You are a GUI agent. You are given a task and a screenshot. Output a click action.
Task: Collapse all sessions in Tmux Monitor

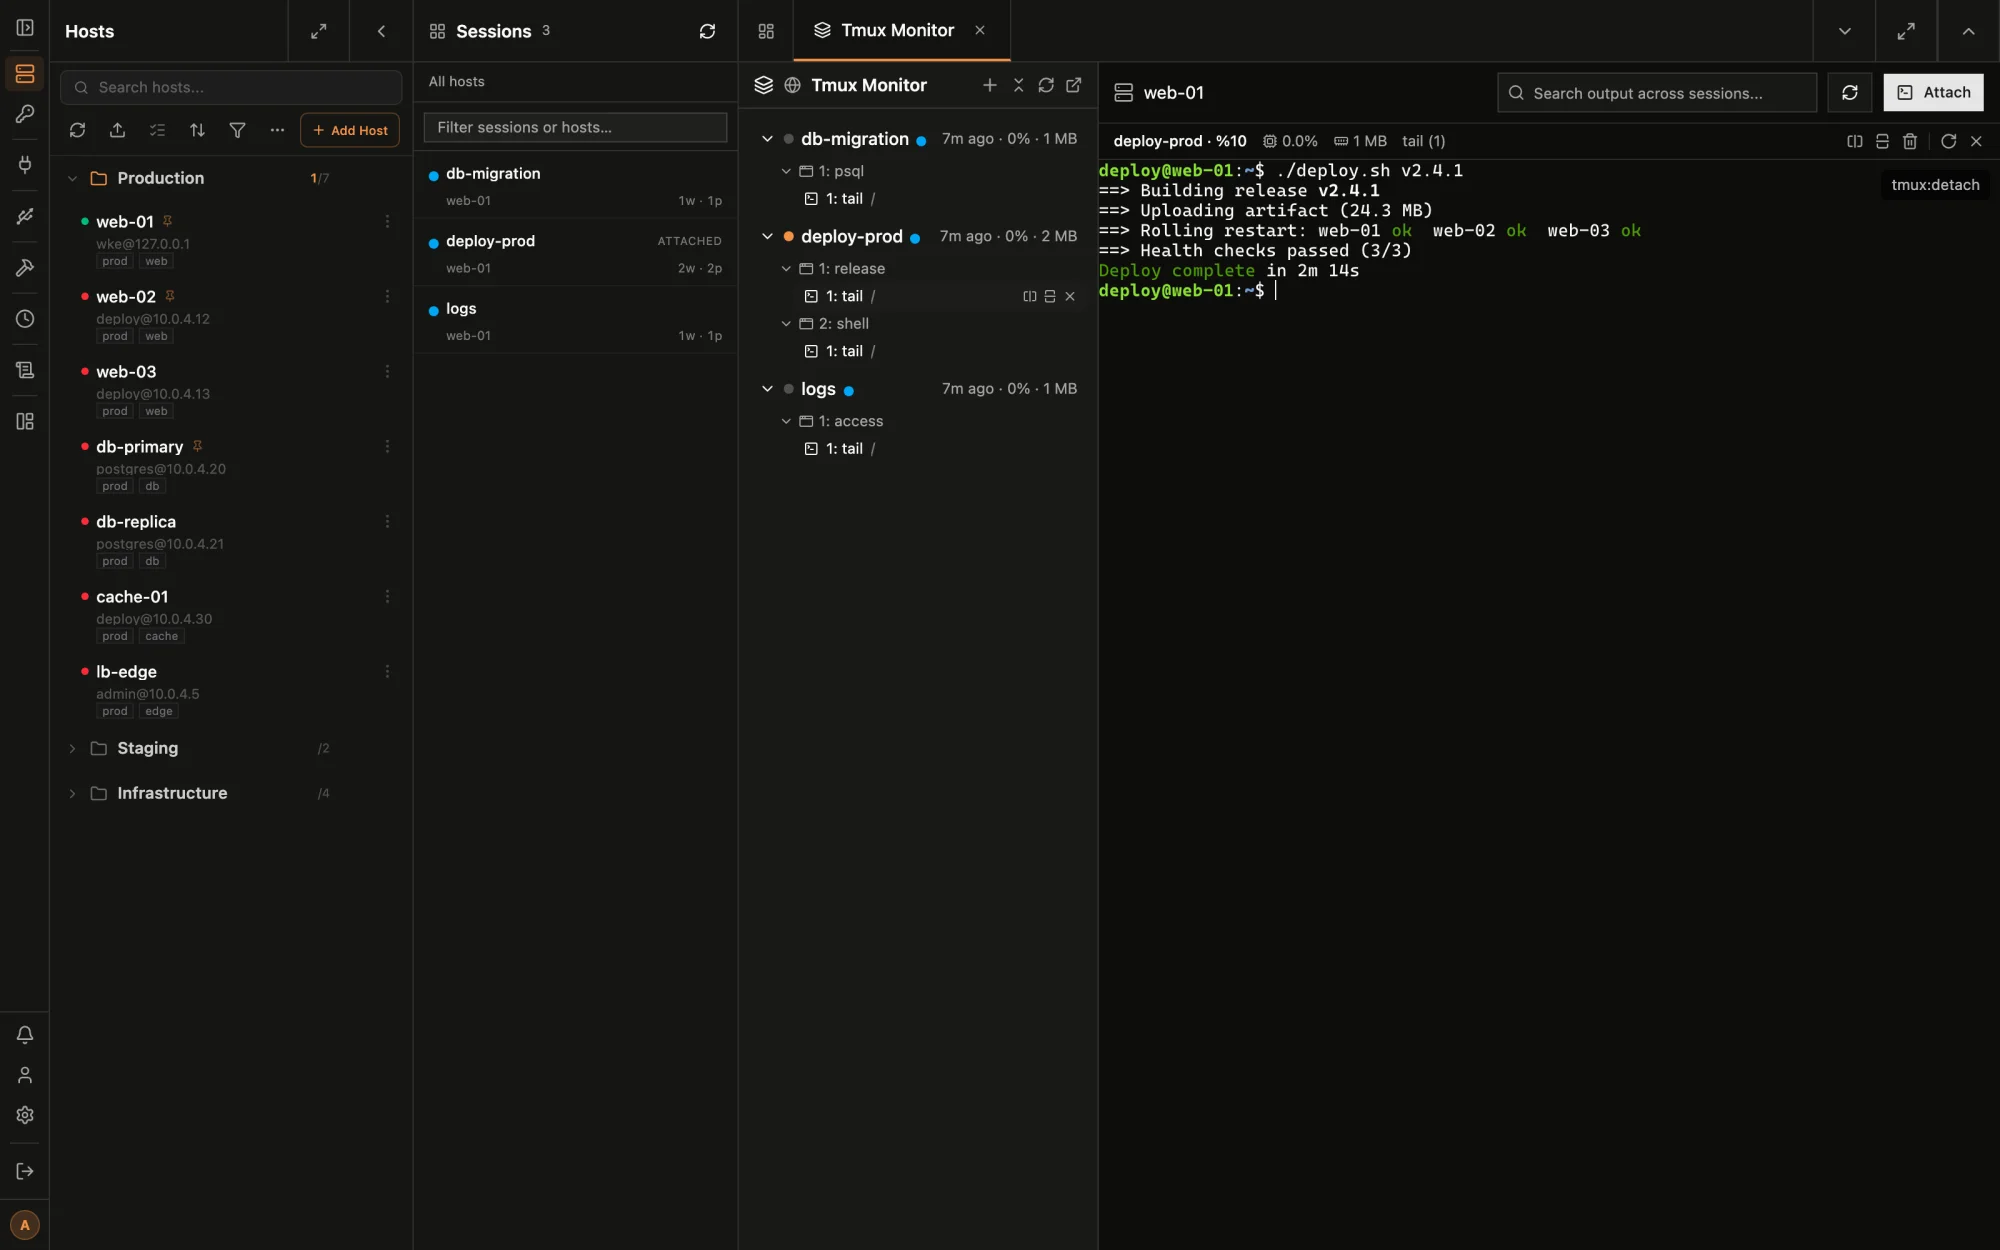click(x=1018, y=85)
